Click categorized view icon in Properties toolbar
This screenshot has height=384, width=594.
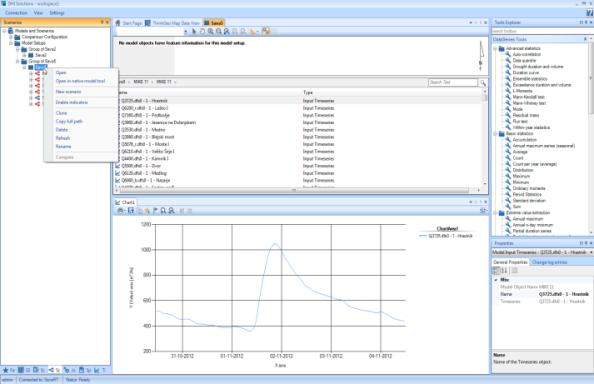pos(496,271)
